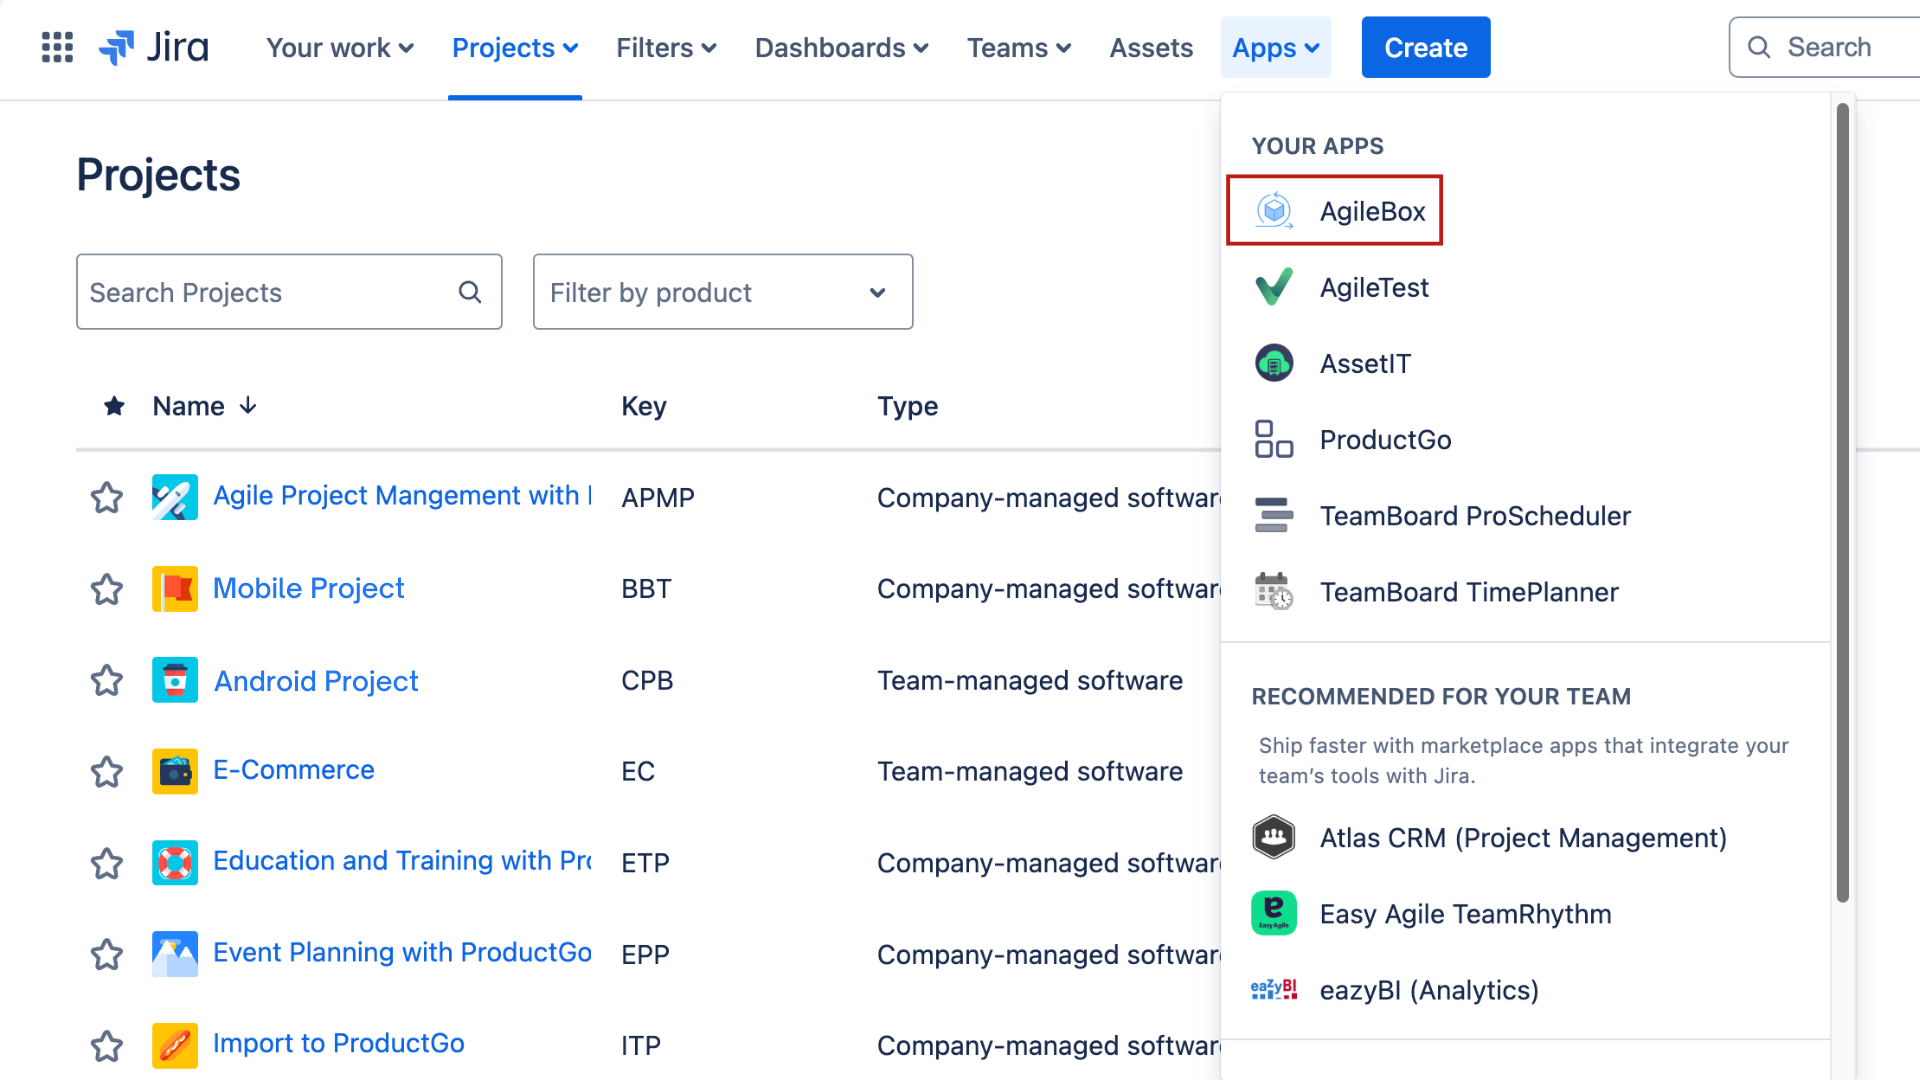Viewport: 1920px width, 1080px height.
Task: Click the ProductGo squares icon
Action: [x=1274, y=439]
